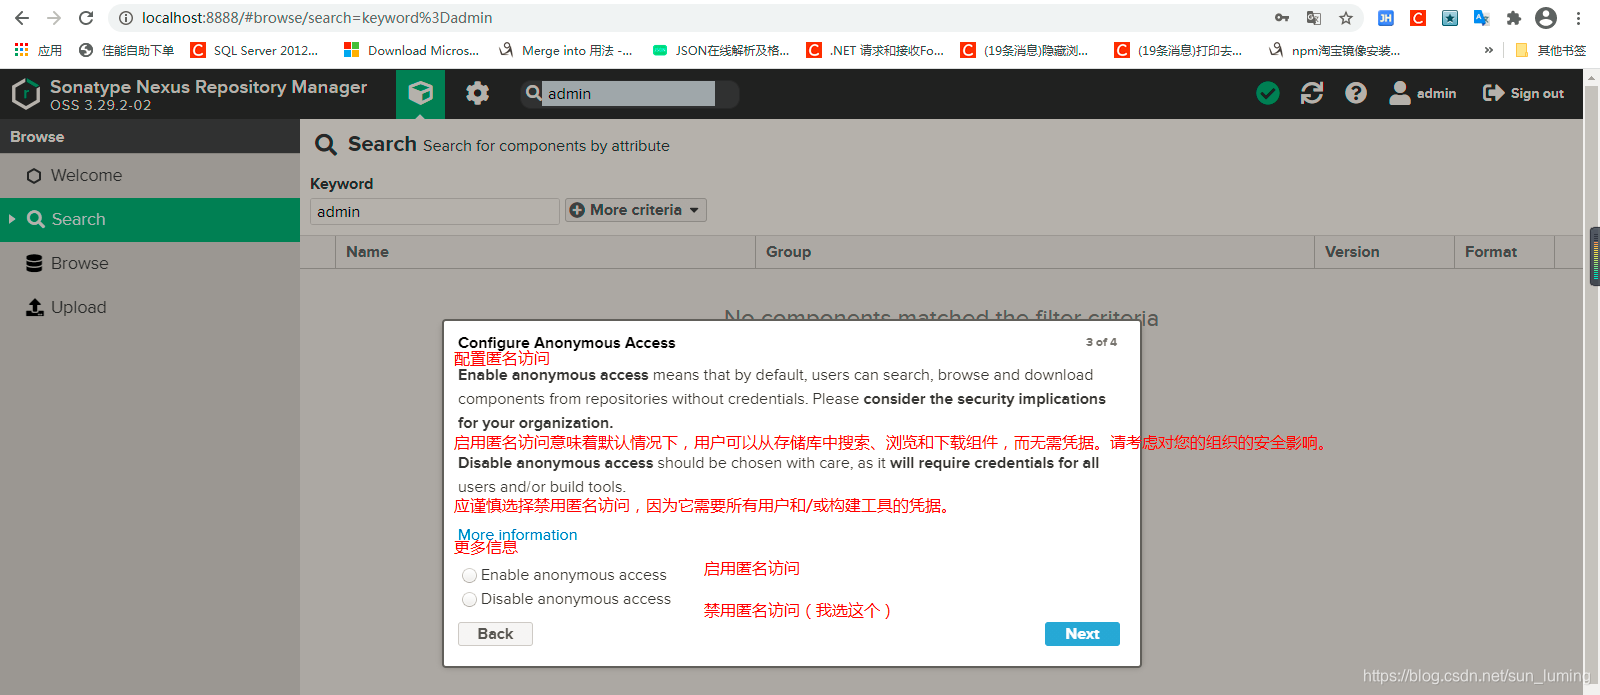This screenshot has height=695, width=1600.
Task: Expand hidden bookmarks chevron
Action: 1488,50
